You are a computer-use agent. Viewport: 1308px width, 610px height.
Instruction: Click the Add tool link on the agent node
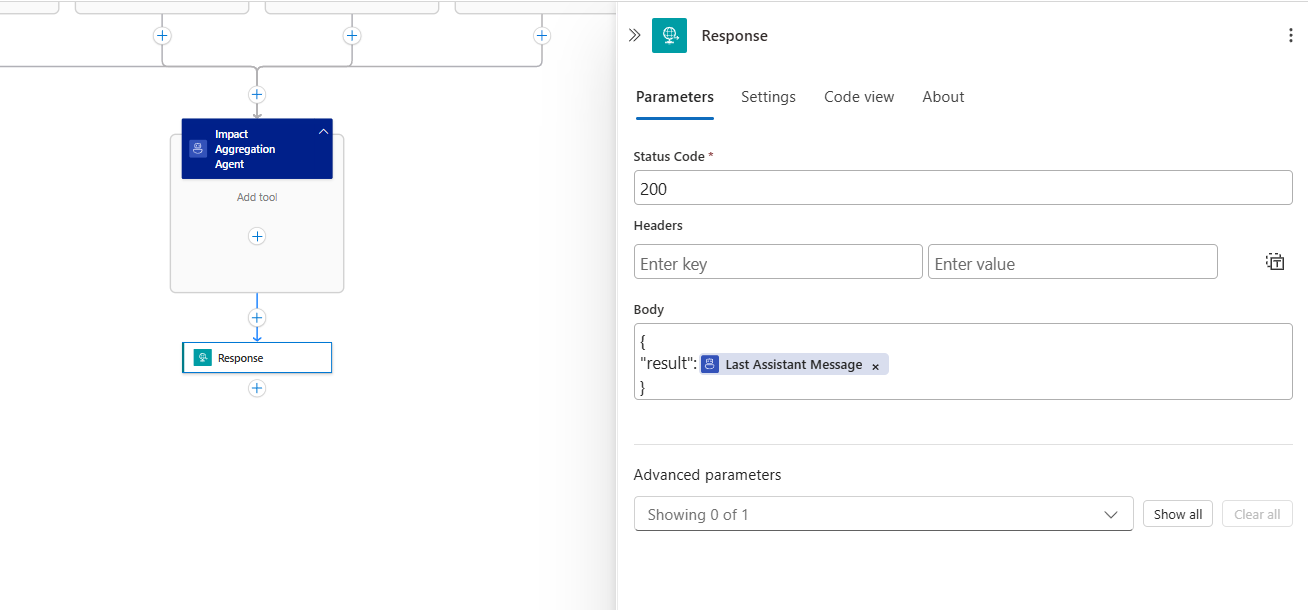point(257,197)
